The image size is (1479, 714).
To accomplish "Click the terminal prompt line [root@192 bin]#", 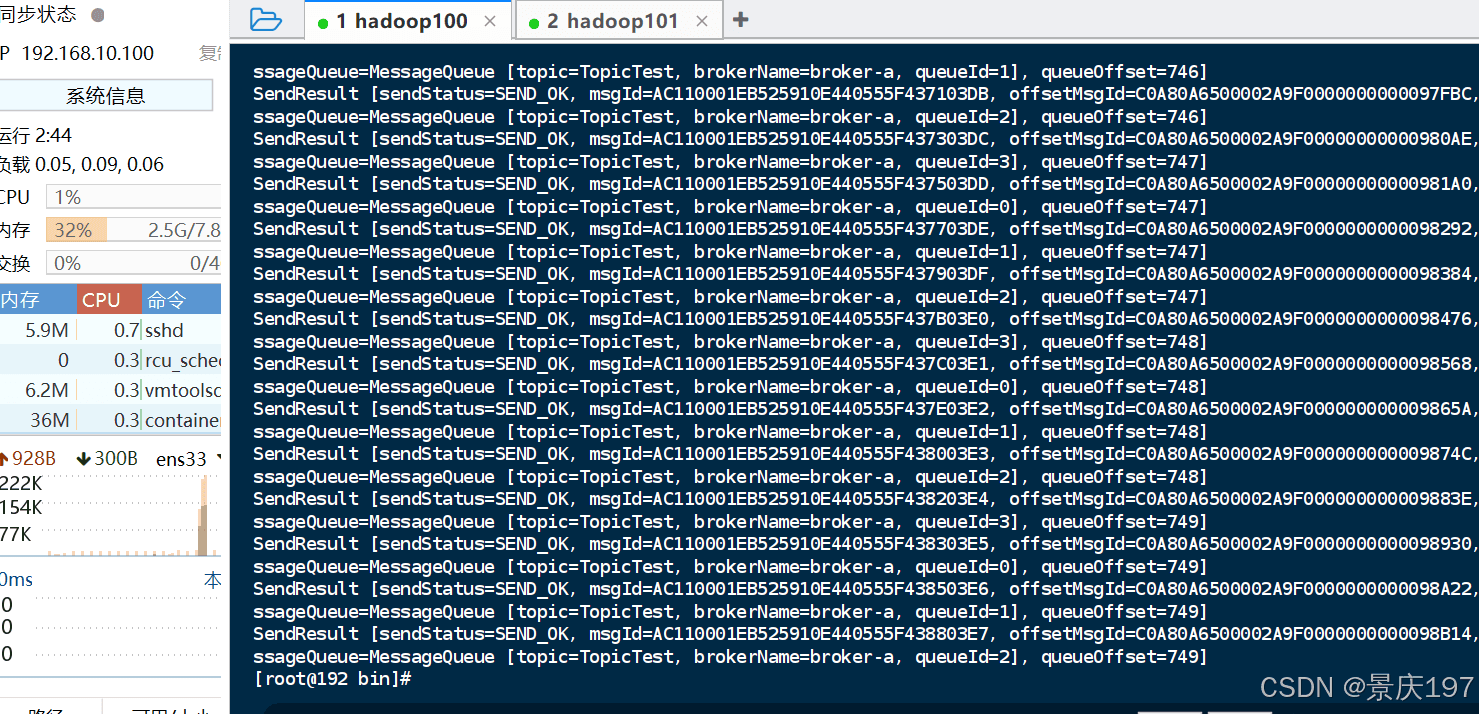I will (333, 679).
